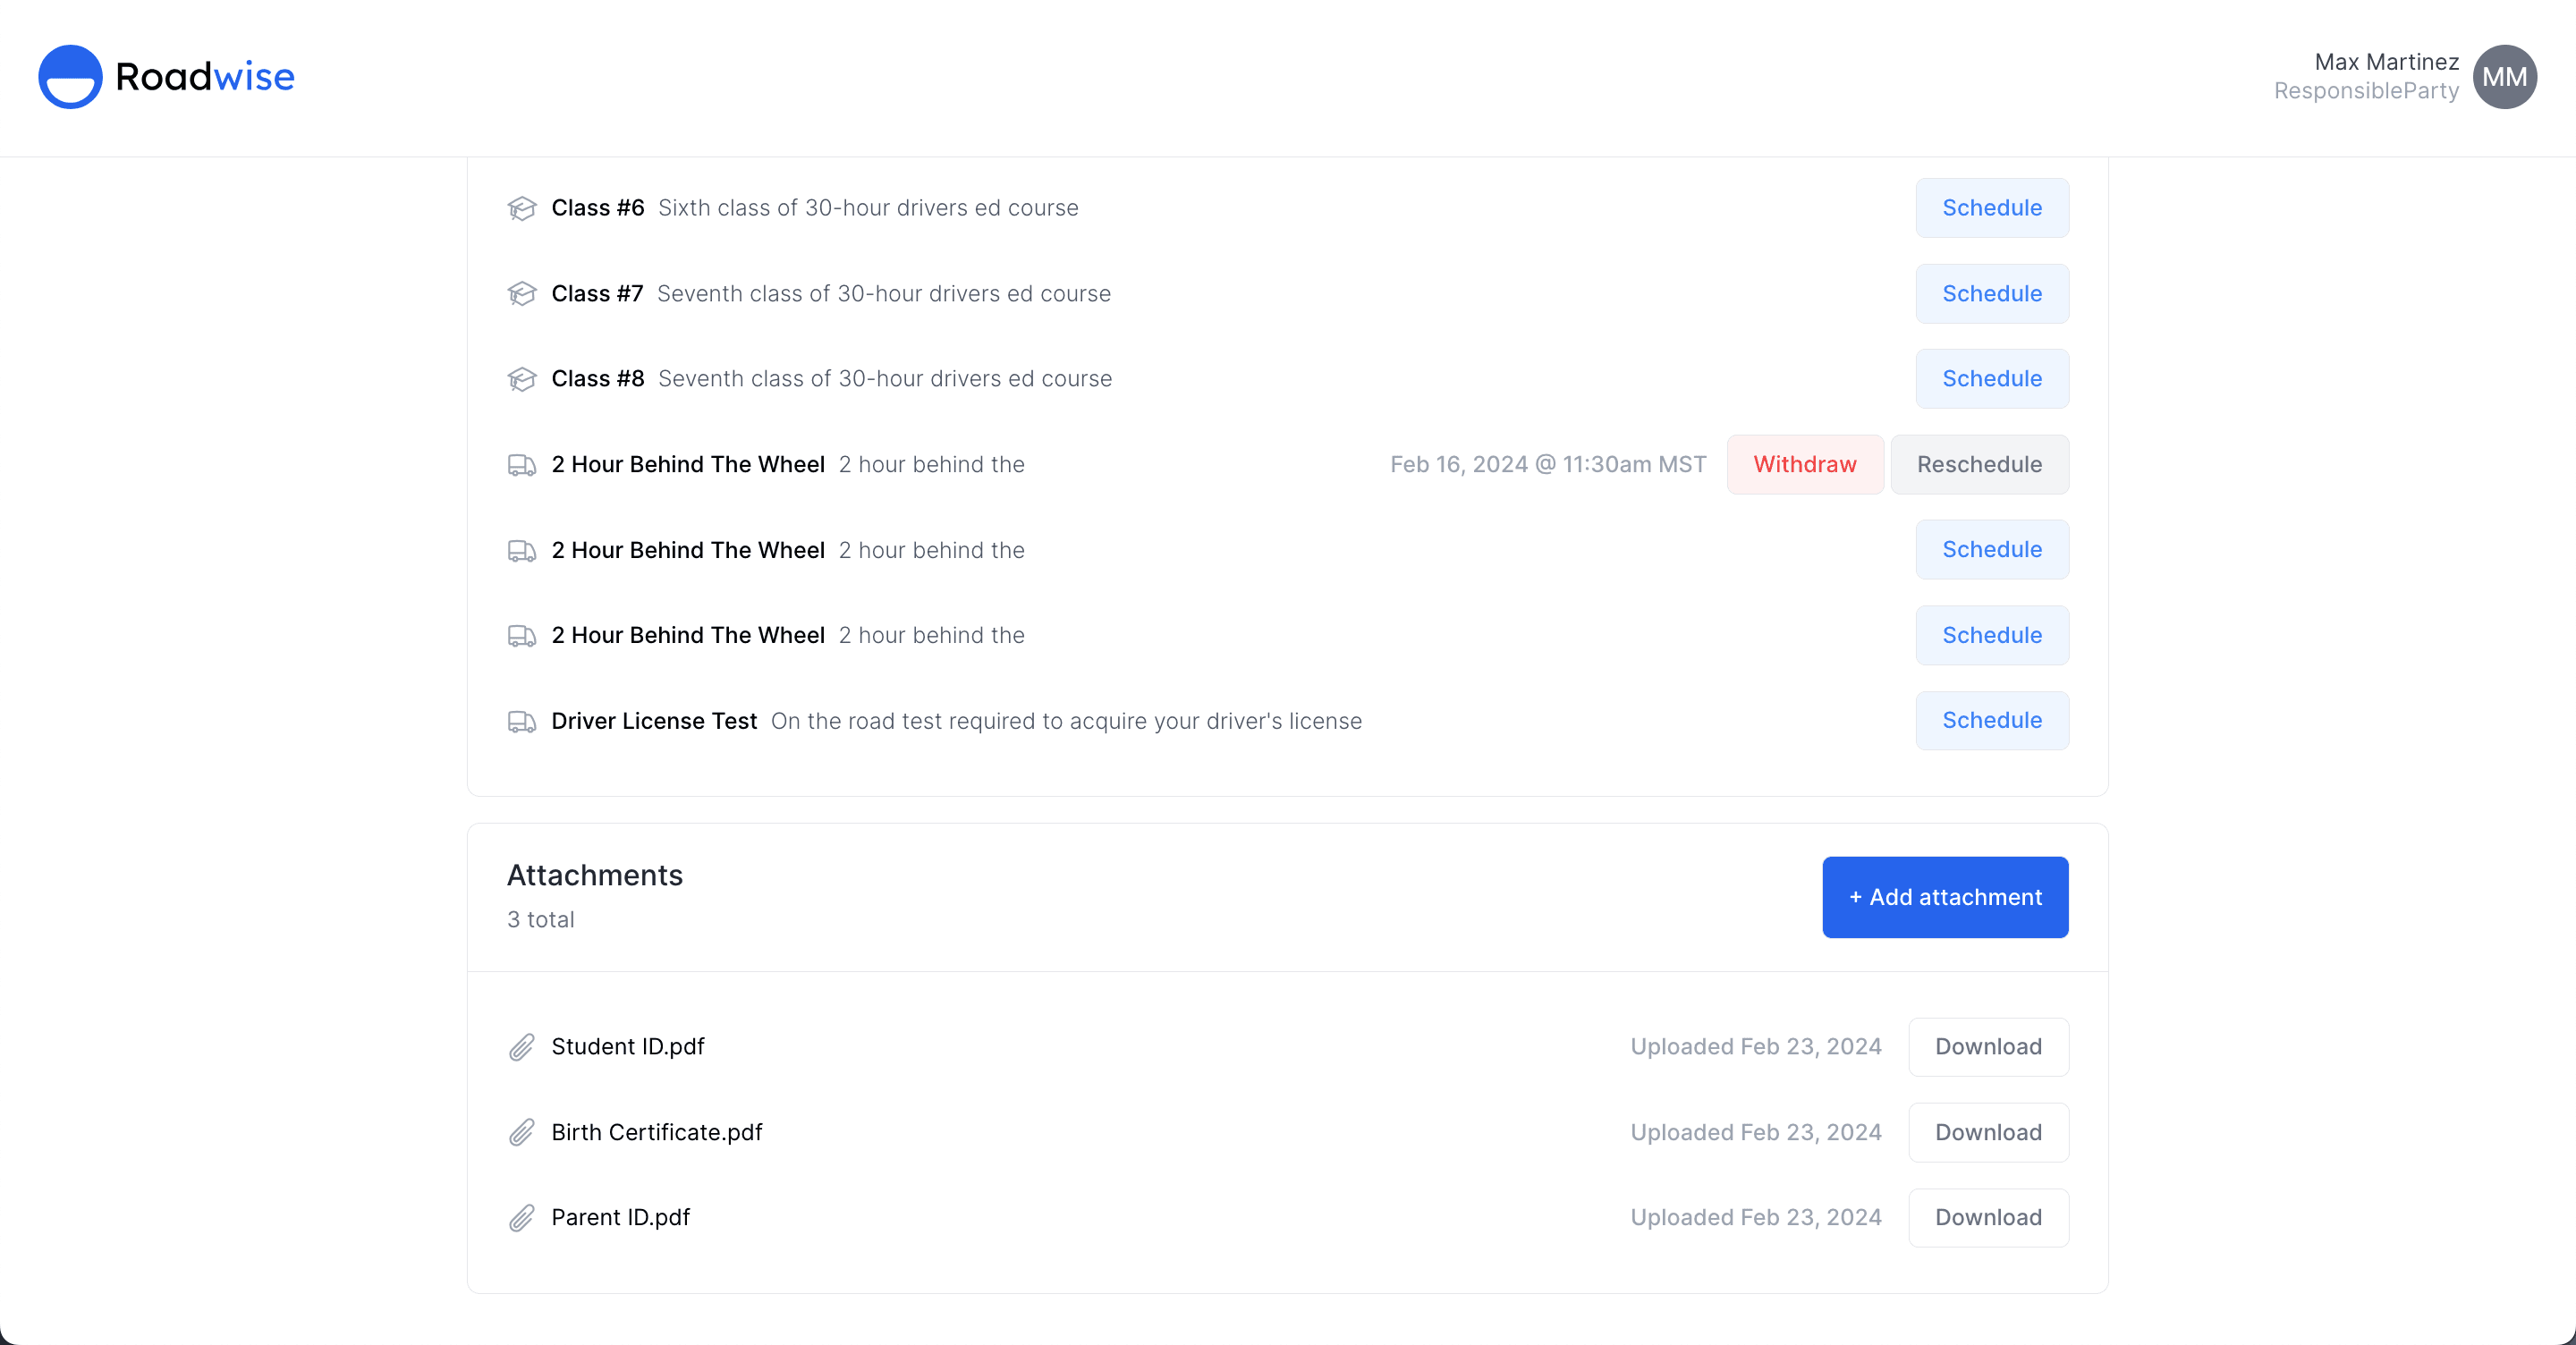
Task: Click the Roadwise logo icon
Action: pos(70,77)
